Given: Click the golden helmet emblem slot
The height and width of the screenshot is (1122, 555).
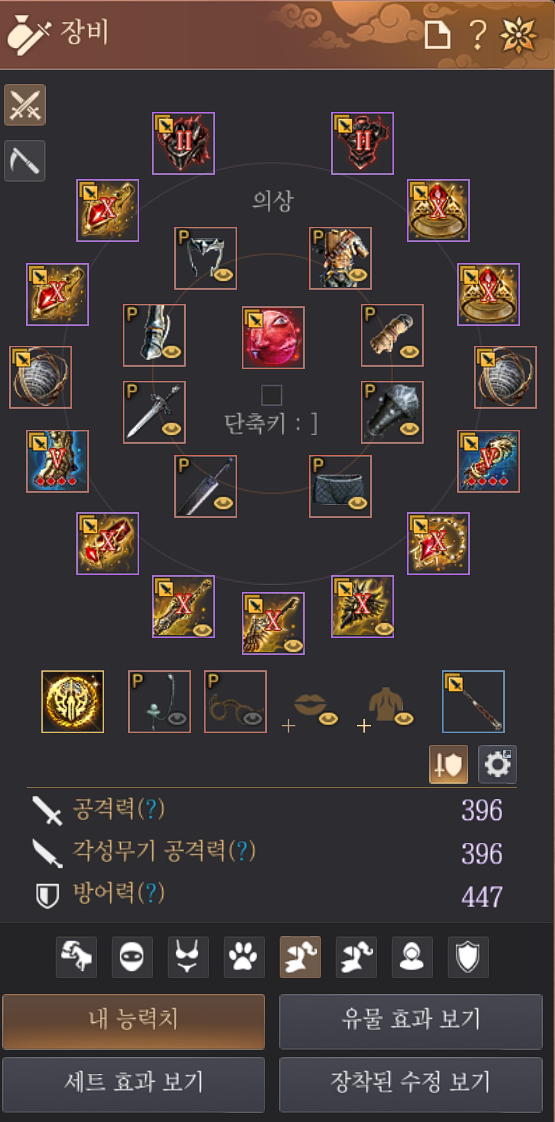Looking at the screenshot, I should coord(72,701).
